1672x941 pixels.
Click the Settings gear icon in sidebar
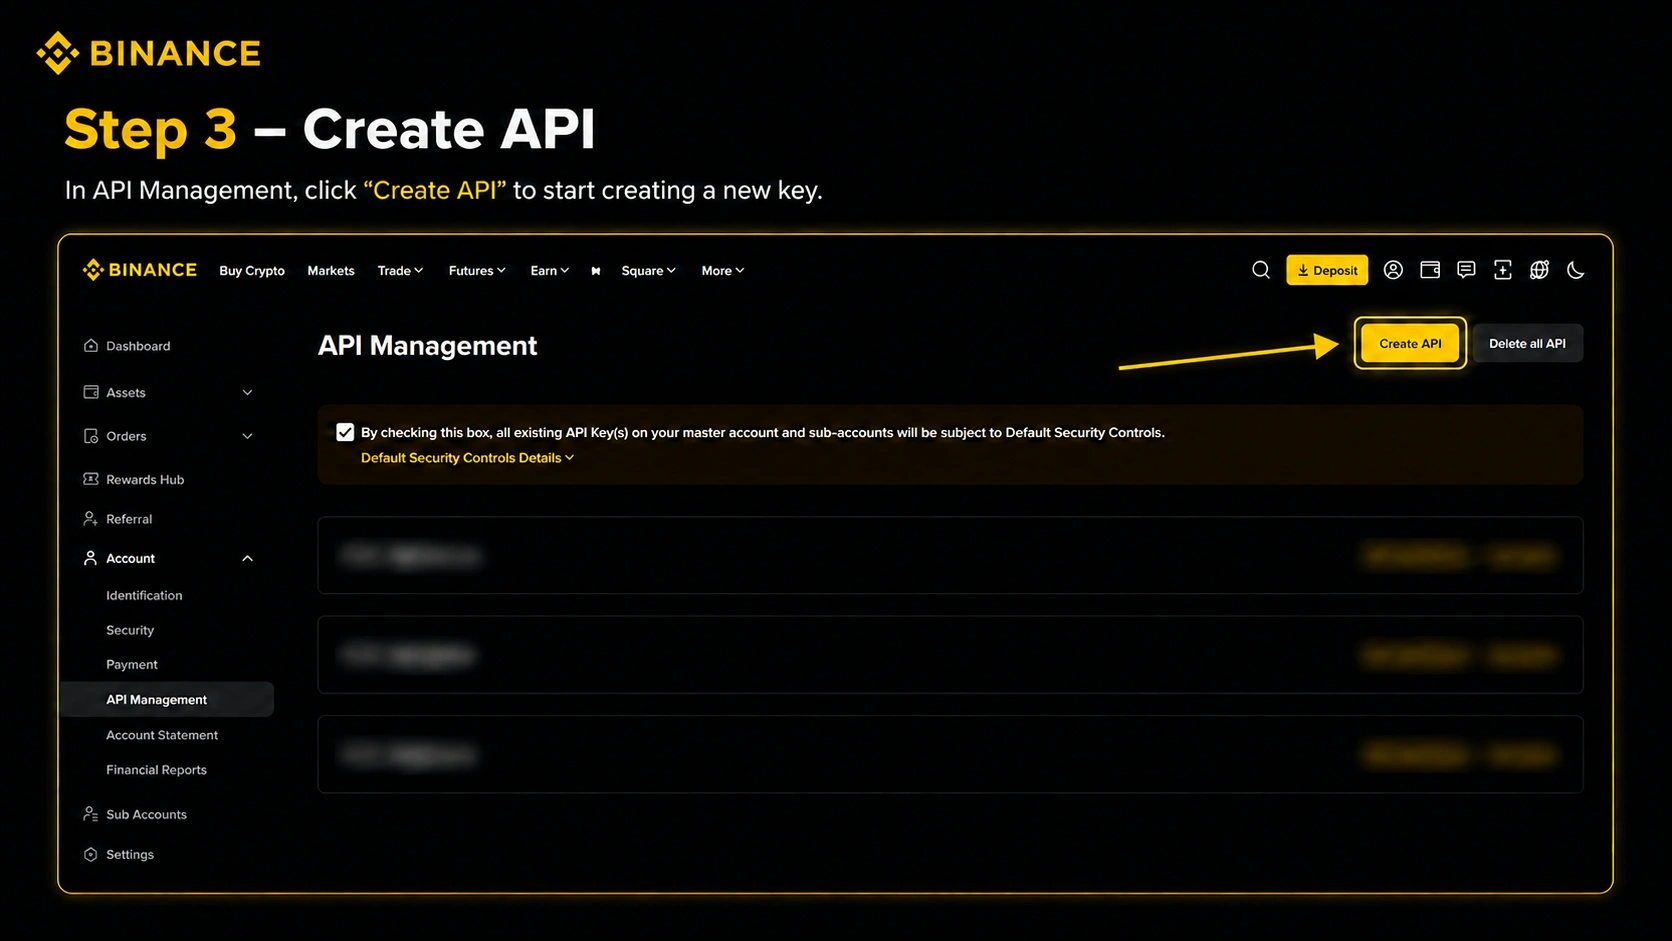[91, 854]
